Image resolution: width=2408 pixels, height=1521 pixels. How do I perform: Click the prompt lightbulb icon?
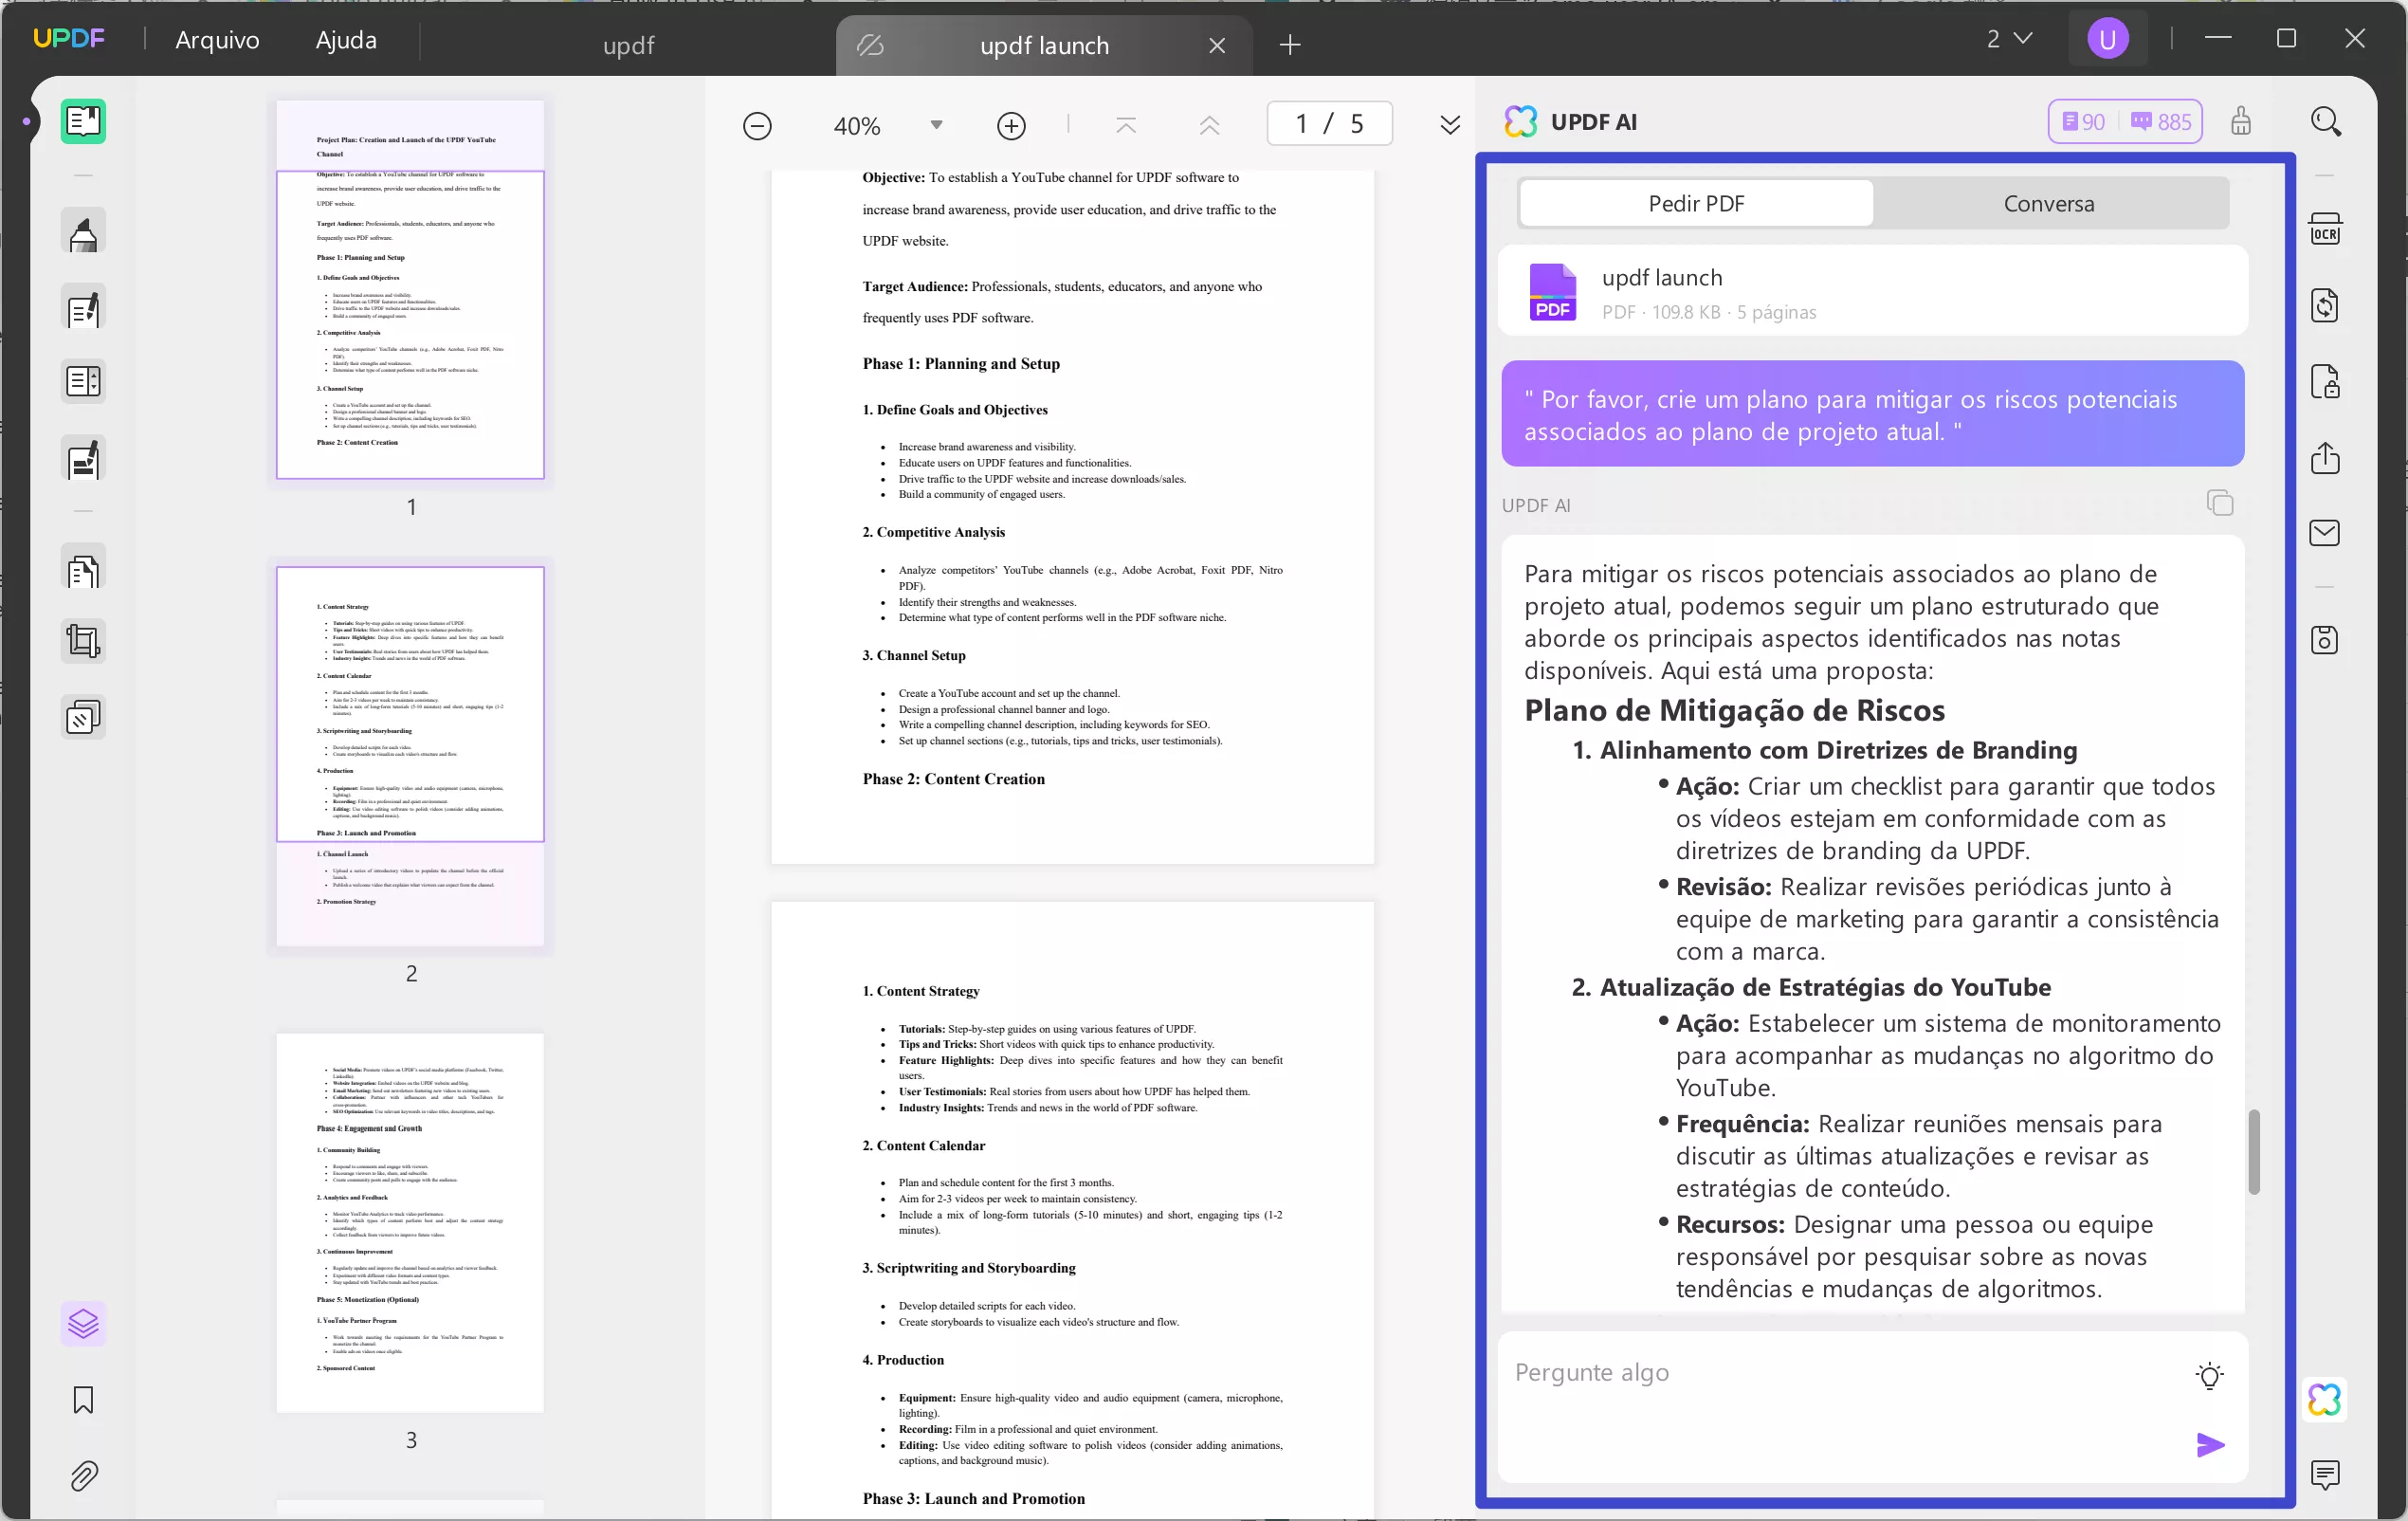(x=2209, y=1375)
